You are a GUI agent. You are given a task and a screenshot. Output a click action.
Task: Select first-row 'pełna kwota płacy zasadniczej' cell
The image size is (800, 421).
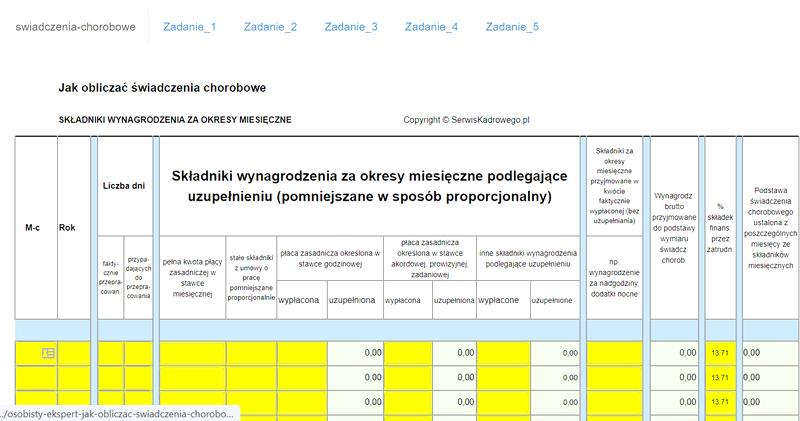point(193,353)
